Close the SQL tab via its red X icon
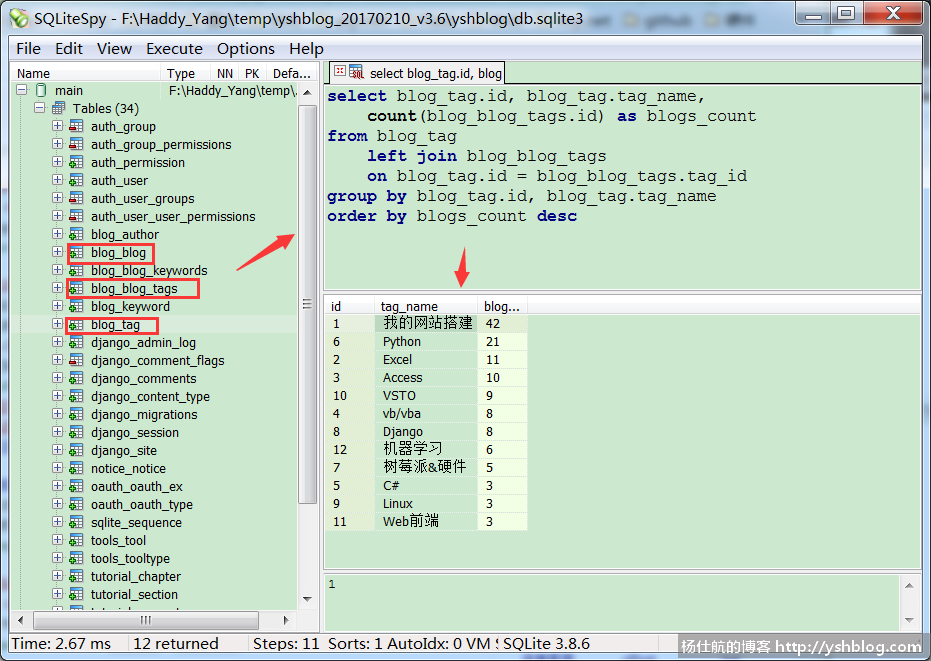 pos(340,71)
